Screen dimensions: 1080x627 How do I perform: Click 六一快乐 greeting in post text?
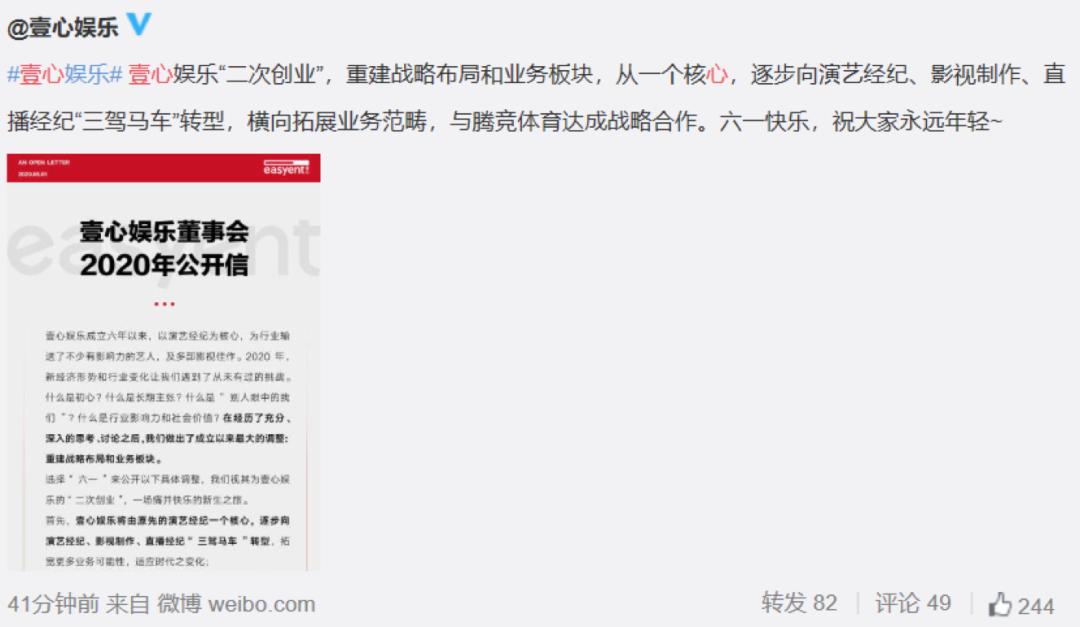pyautogui.click(x=765, y=121)
